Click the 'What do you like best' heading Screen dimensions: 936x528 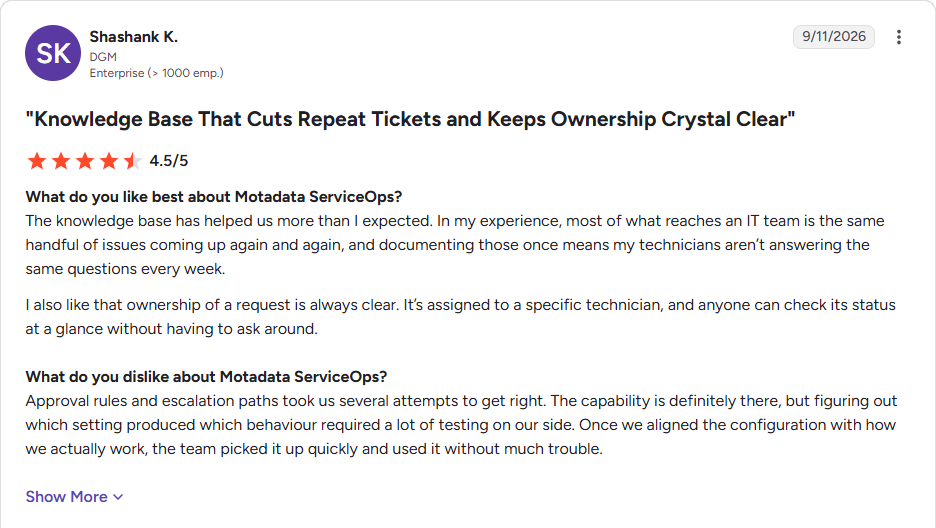pos(214,197)
